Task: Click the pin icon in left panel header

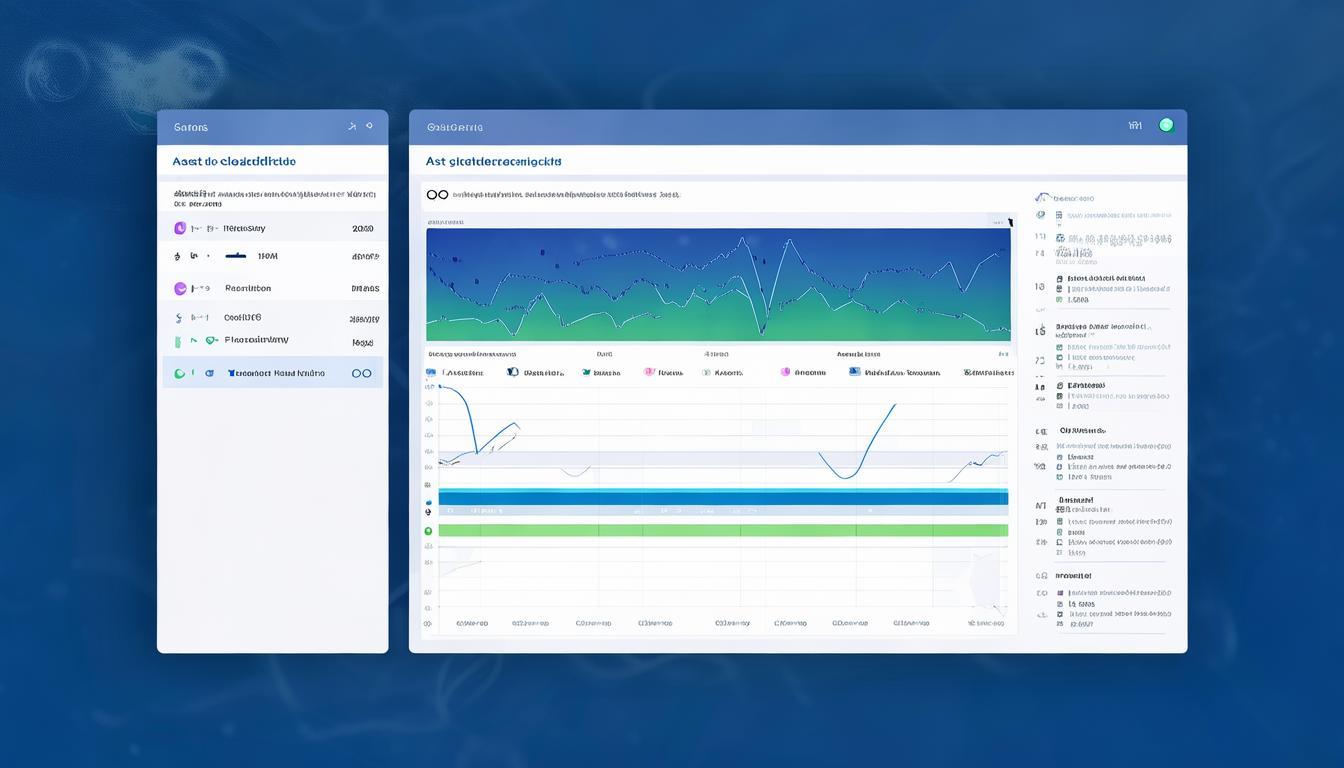Action: click(351, 127)
